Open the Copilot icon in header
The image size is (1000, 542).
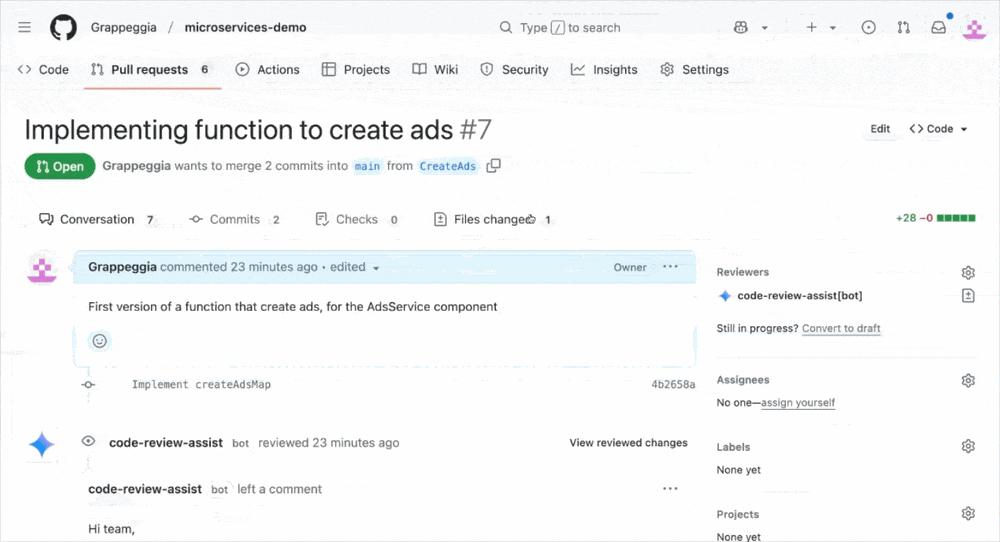tap(741, 28)
